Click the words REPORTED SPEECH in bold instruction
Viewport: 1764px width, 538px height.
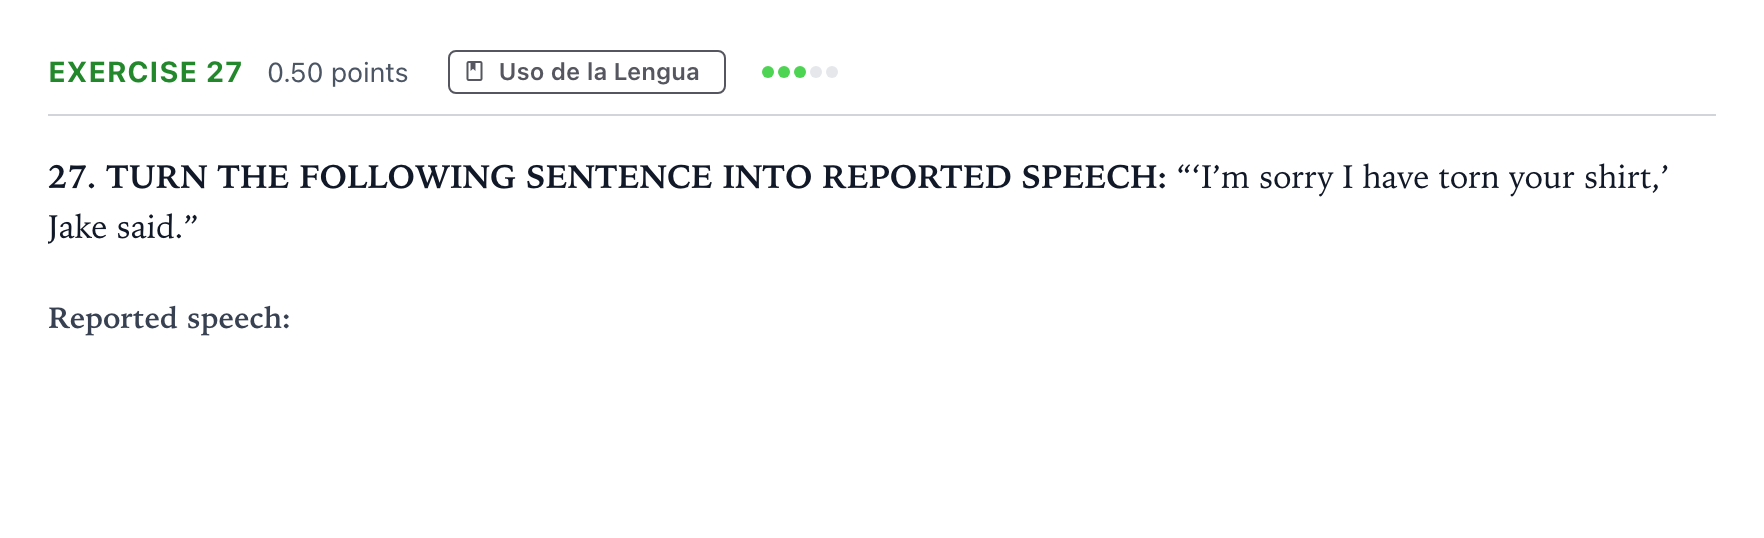click(x=994, y=177)
